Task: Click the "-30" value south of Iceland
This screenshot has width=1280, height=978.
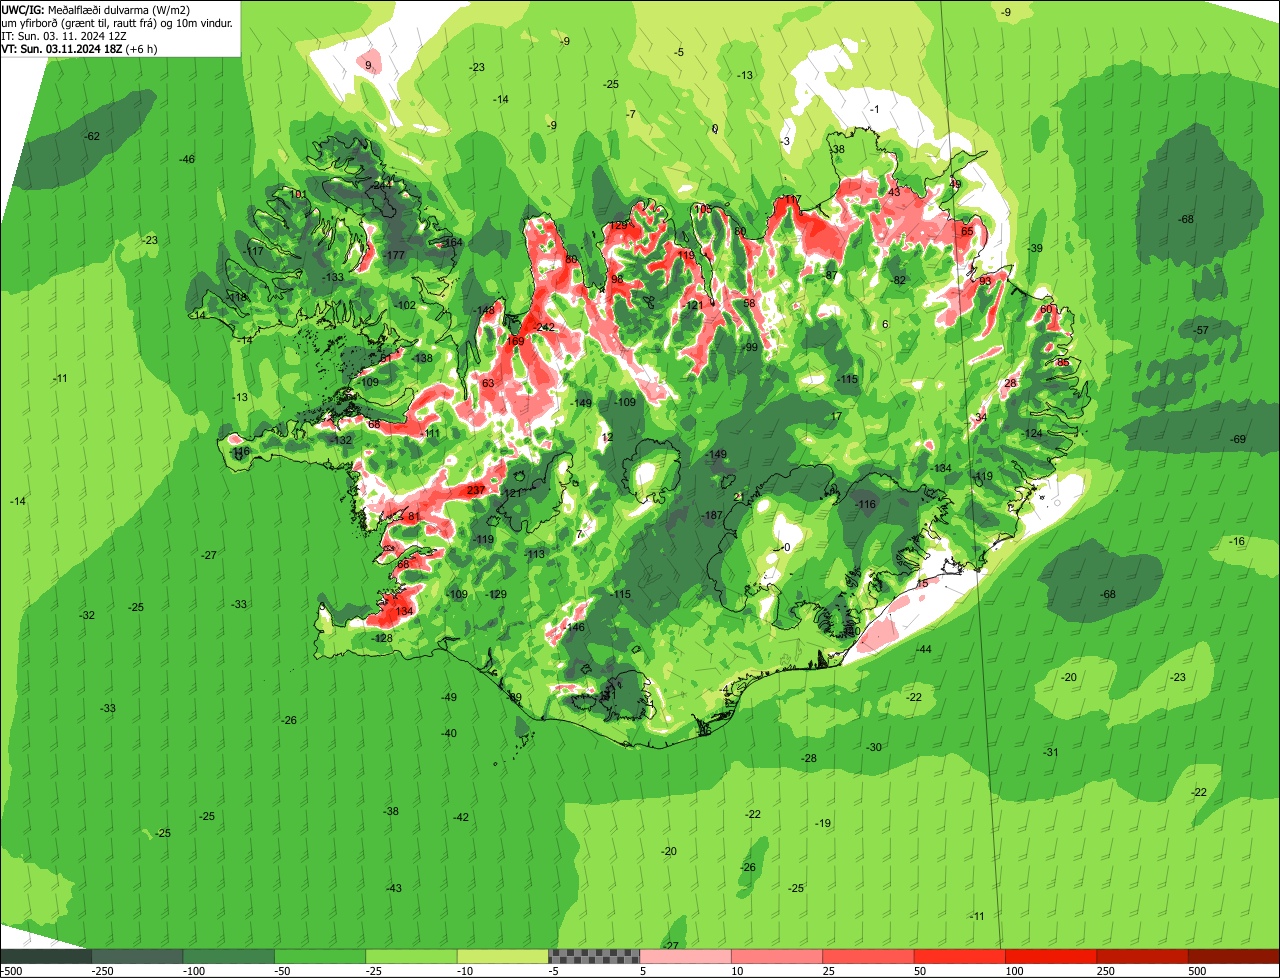Action: coord(874,748)
